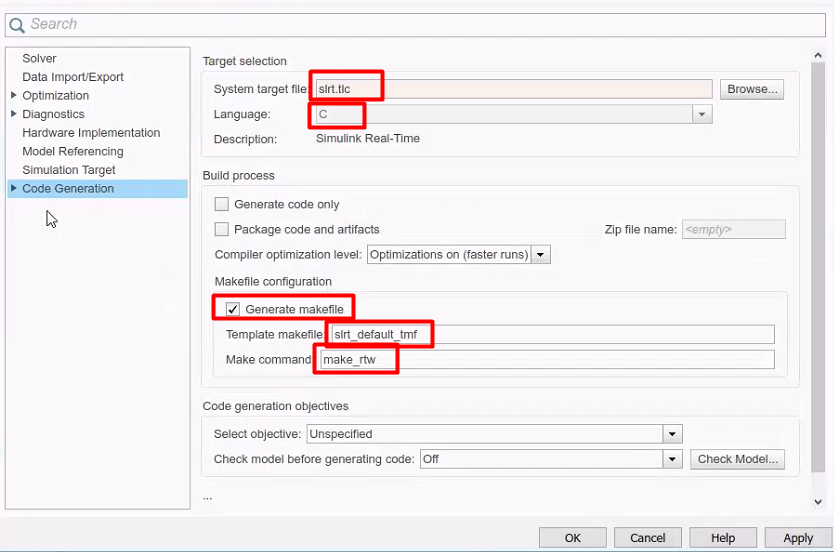Expand the Optimization tree node
Screen dimensions: 834x552
point(13,96)
